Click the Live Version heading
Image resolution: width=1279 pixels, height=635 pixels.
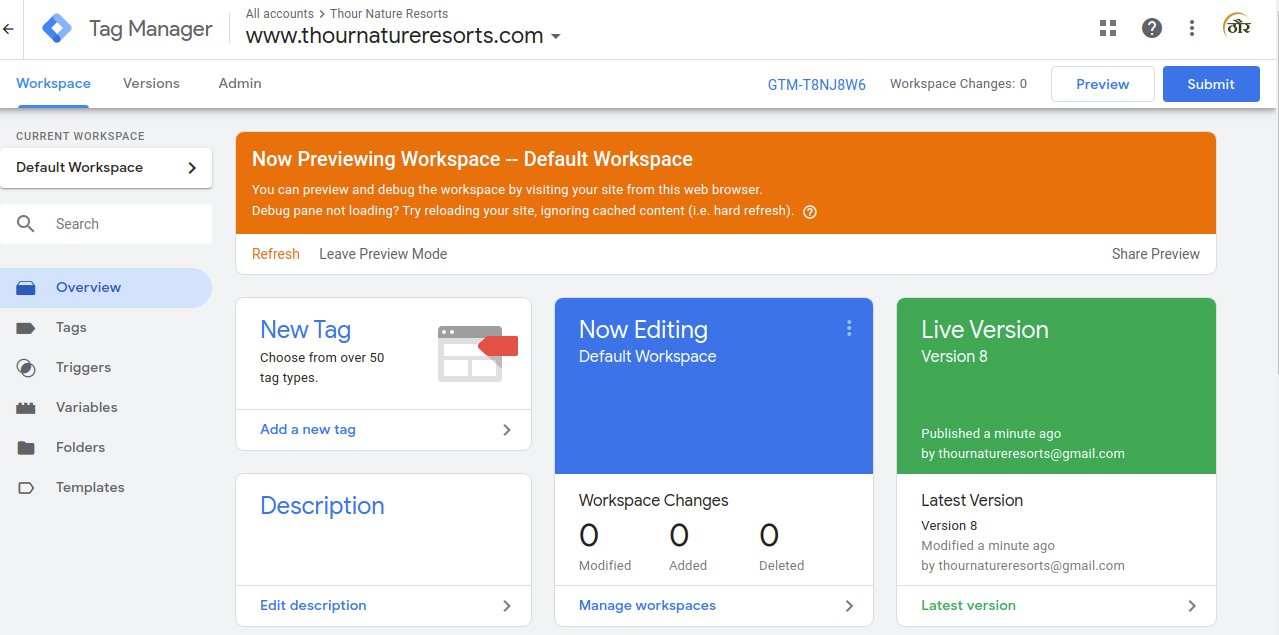985,330
